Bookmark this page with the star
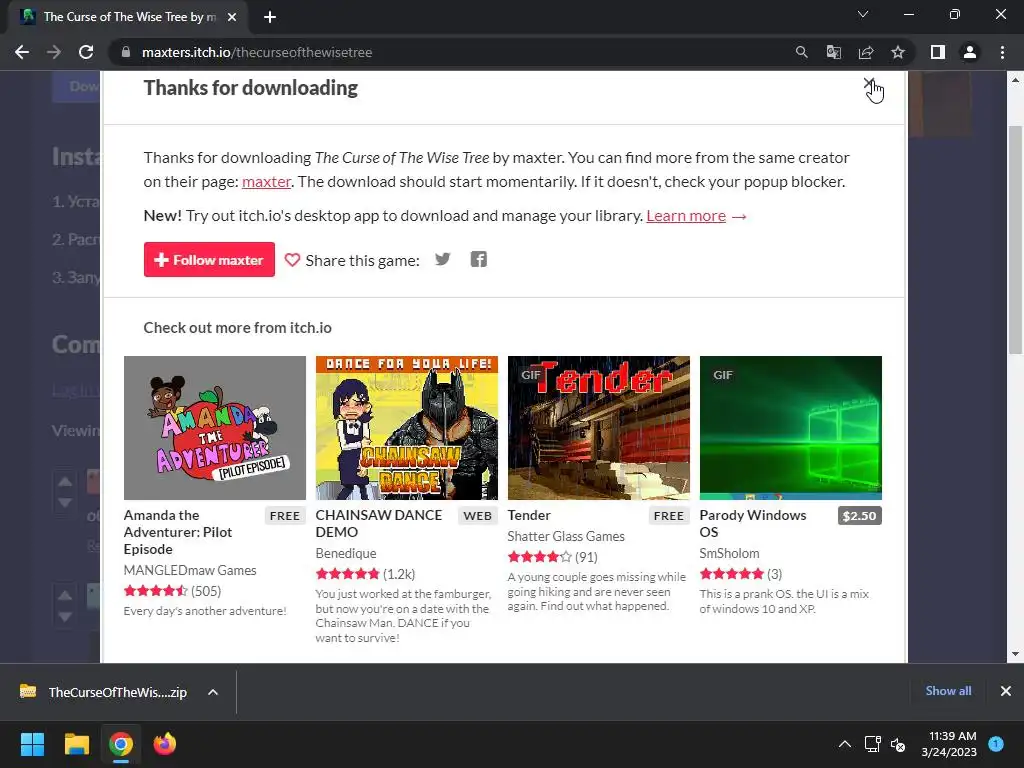 click(x=898, y=52)
